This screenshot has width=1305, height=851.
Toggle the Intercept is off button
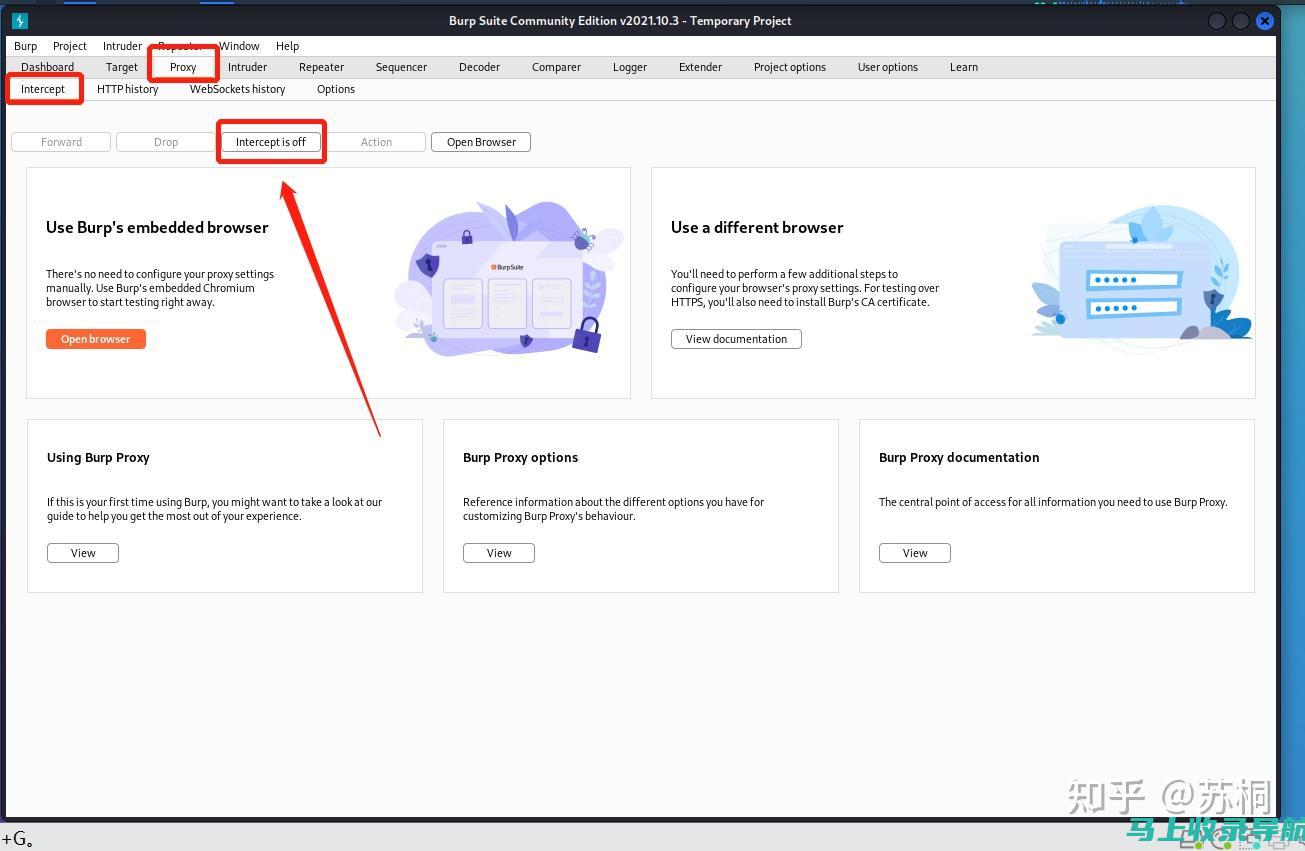tap(271, 142)
